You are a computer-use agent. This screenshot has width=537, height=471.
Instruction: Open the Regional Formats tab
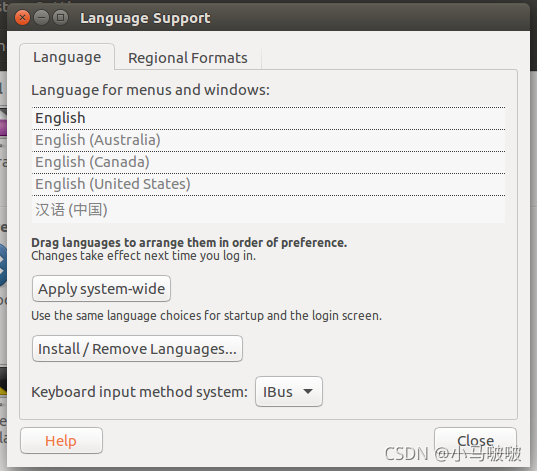[x=188, y=58]
